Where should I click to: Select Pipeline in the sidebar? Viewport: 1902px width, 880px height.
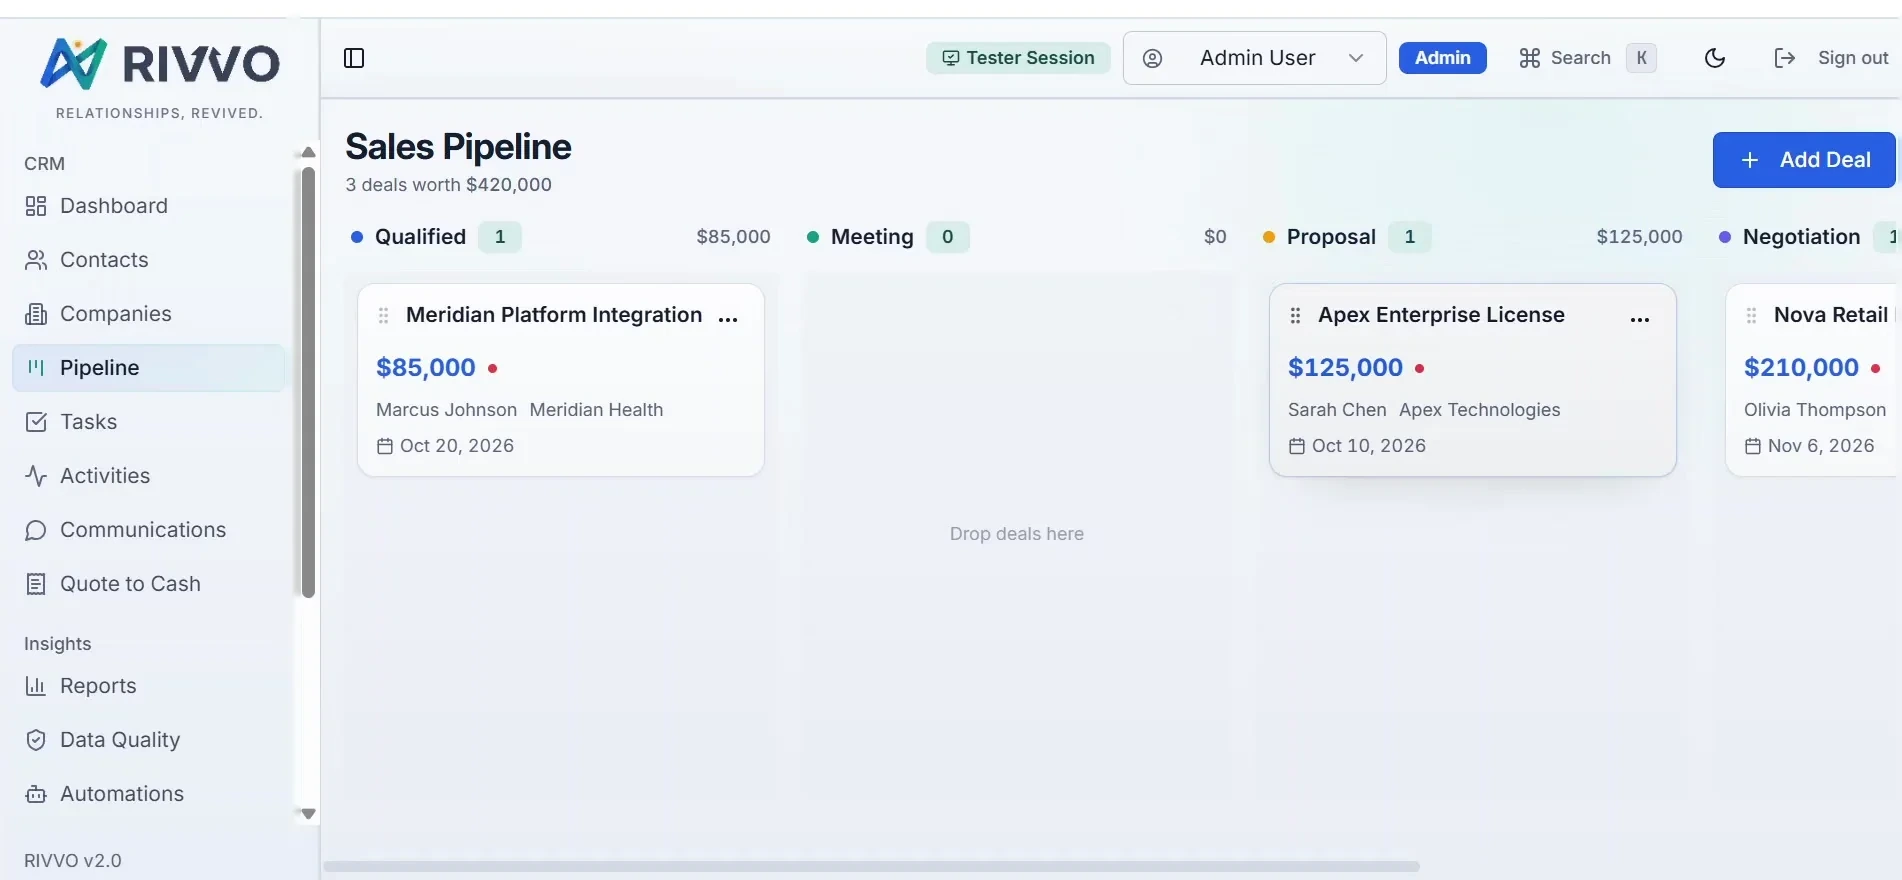click(148, 368)
